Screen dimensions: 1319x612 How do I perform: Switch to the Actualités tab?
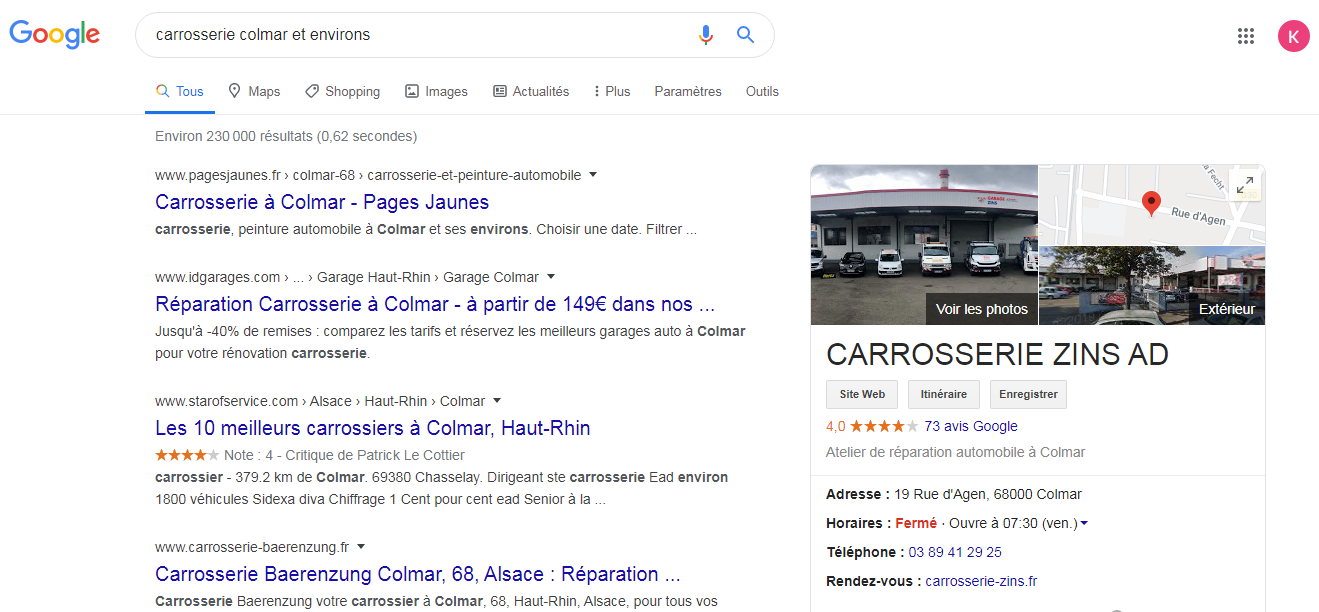point(531,91)
